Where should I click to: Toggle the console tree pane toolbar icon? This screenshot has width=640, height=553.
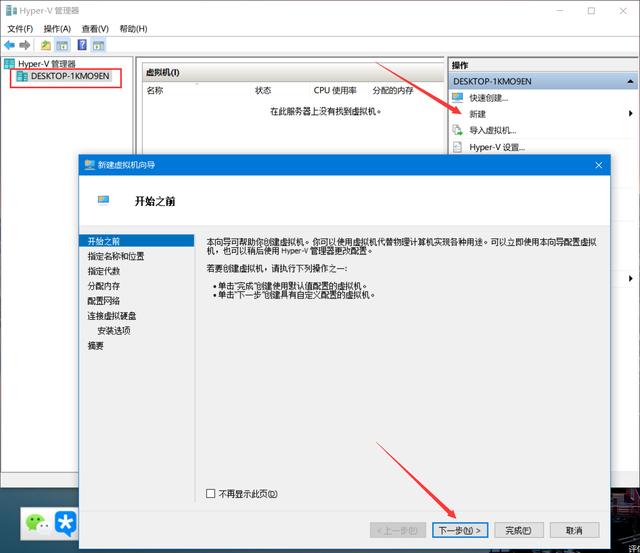click(x=62, y=45)
